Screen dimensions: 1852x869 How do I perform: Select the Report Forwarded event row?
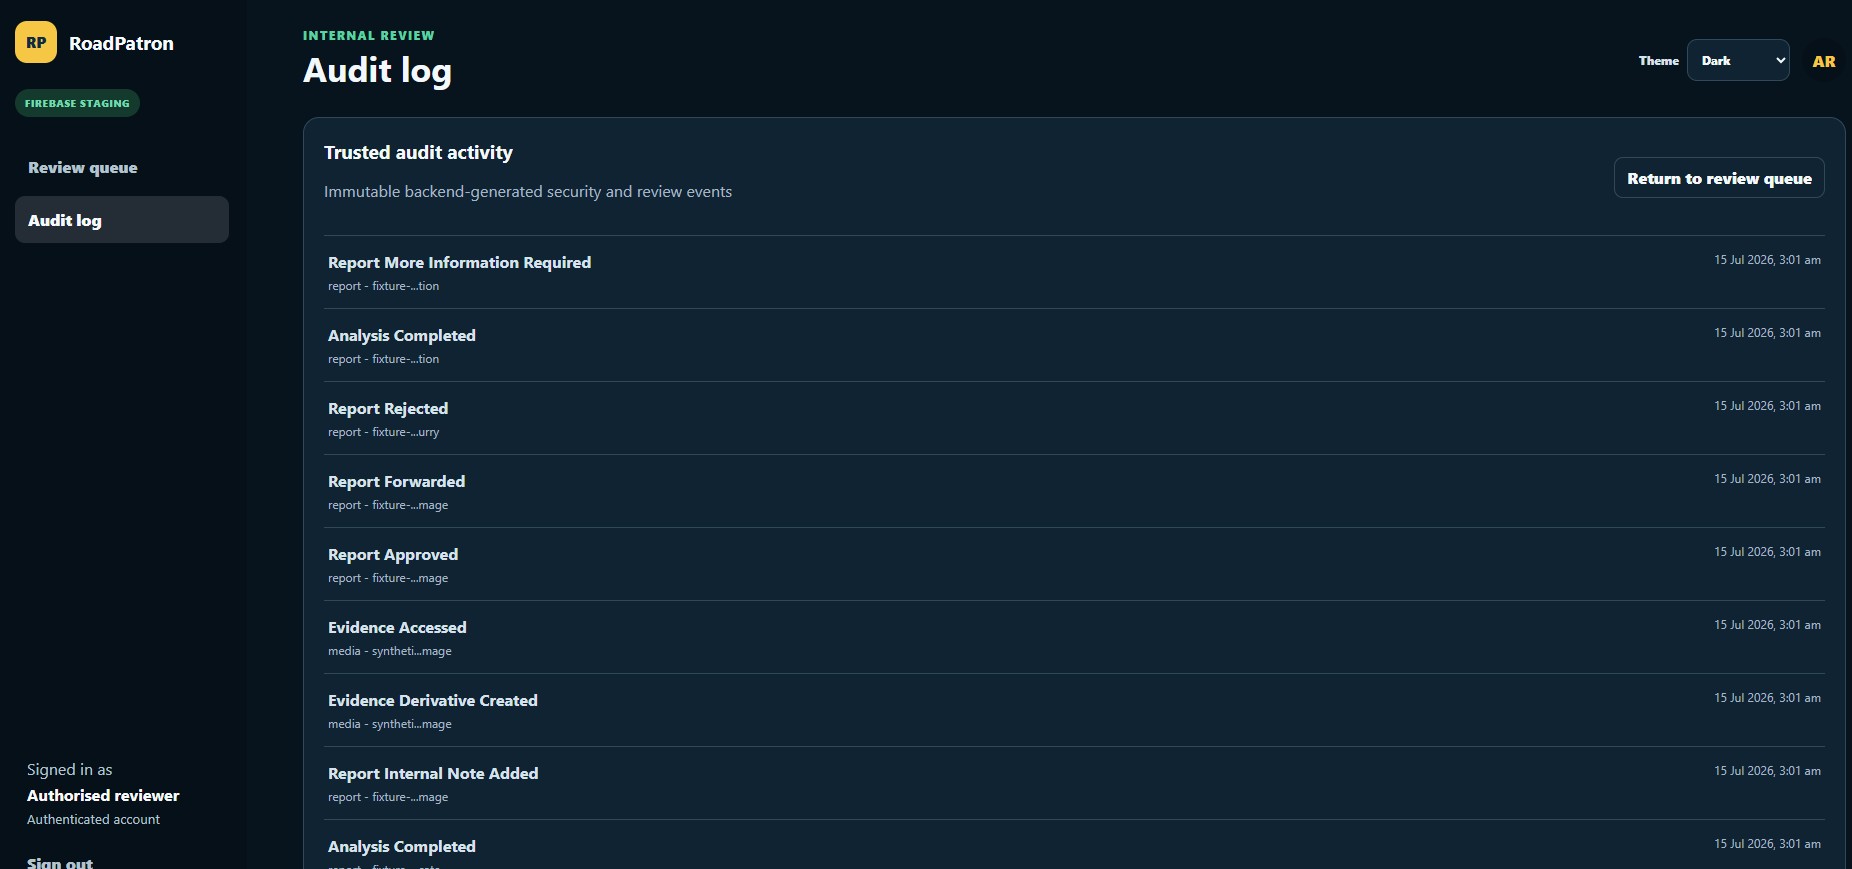1074,491
